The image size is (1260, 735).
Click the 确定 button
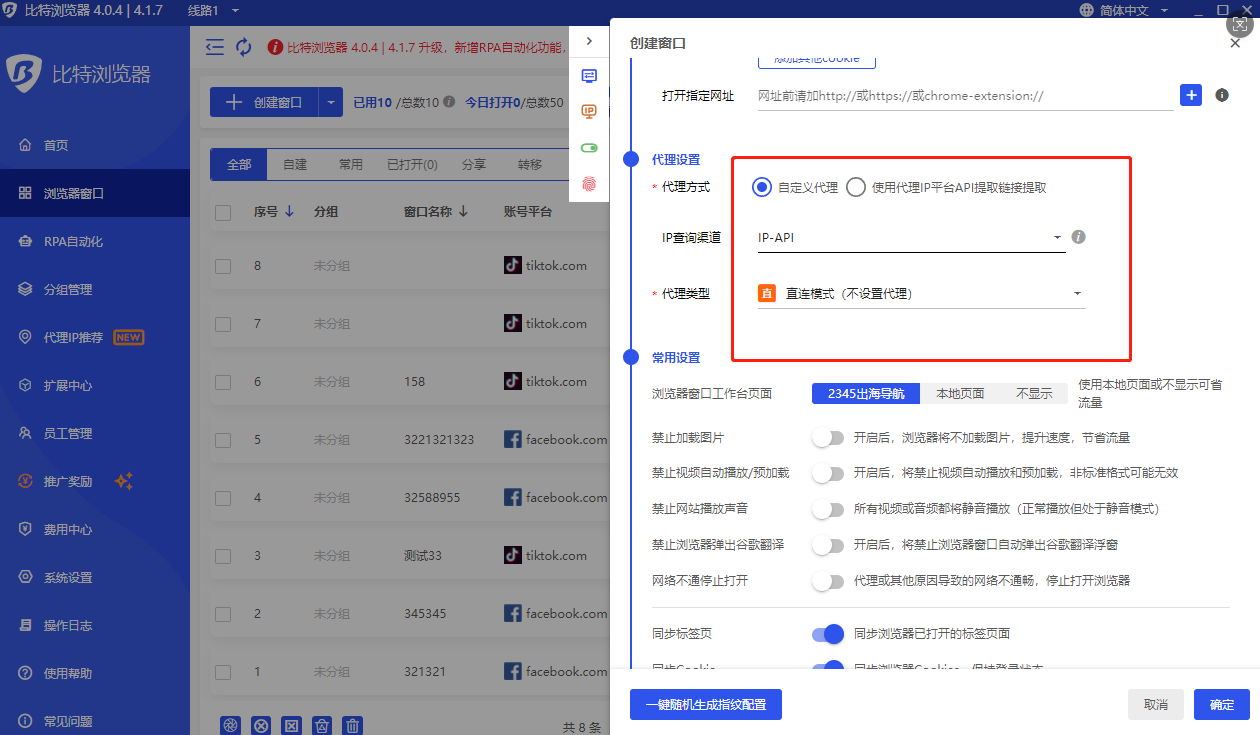[1221, 704]
